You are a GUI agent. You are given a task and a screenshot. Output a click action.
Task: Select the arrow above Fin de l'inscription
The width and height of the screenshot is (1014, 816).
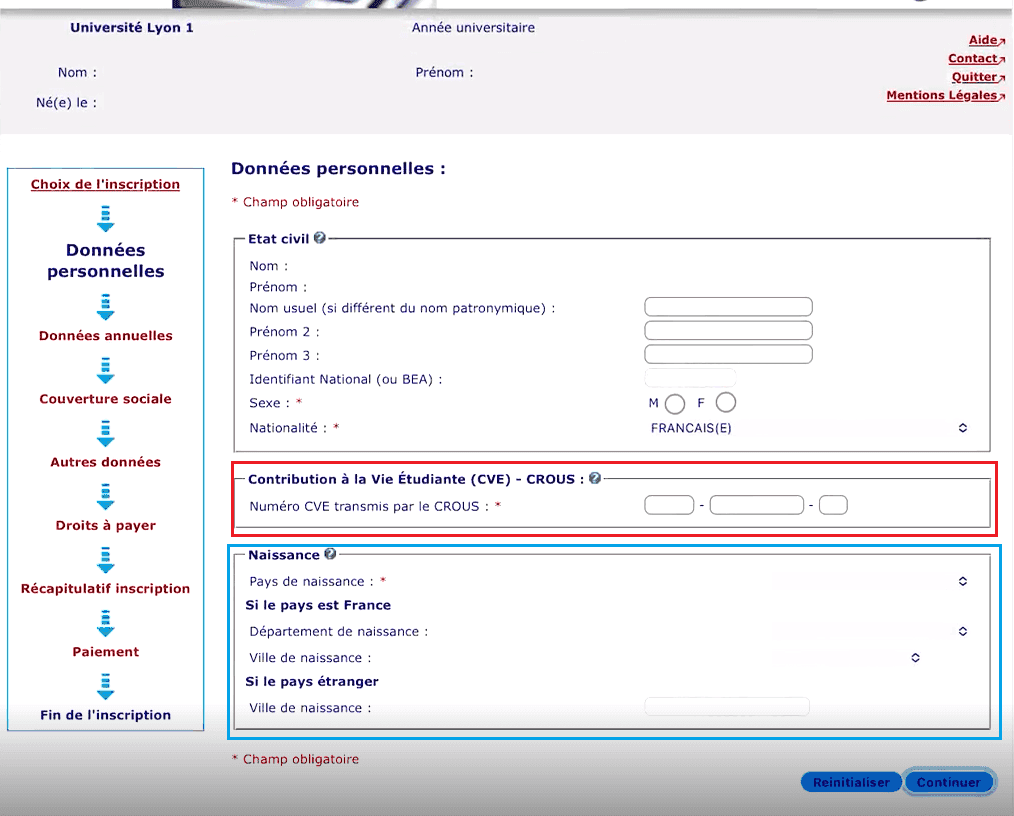105,687
